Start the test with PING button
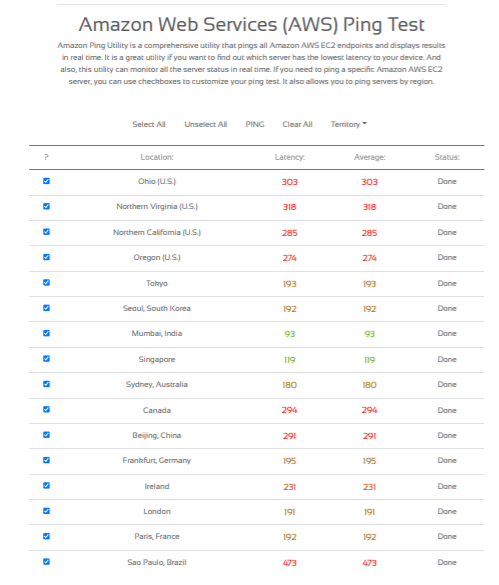Image resolution: width=499 pixels, height=585 pixels. point(255,124)
